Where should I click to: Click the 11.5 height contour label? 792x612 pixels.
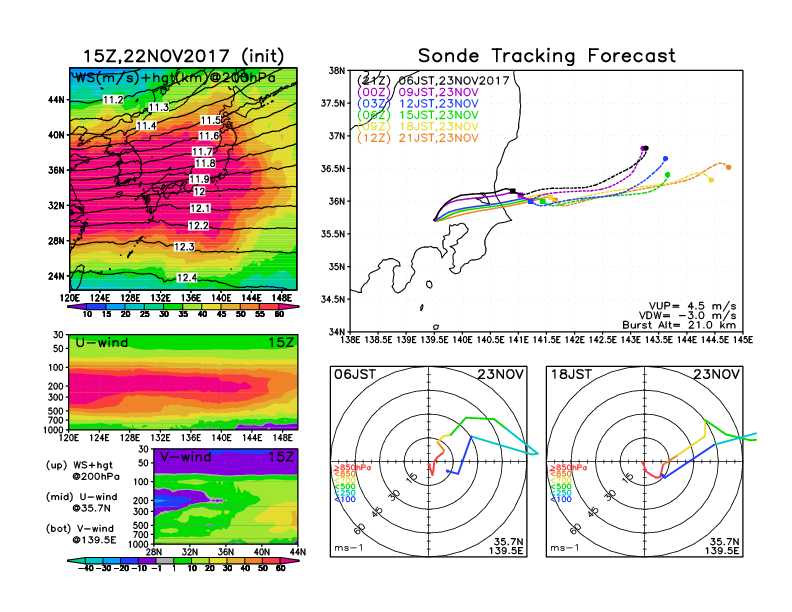click(211, 120)
